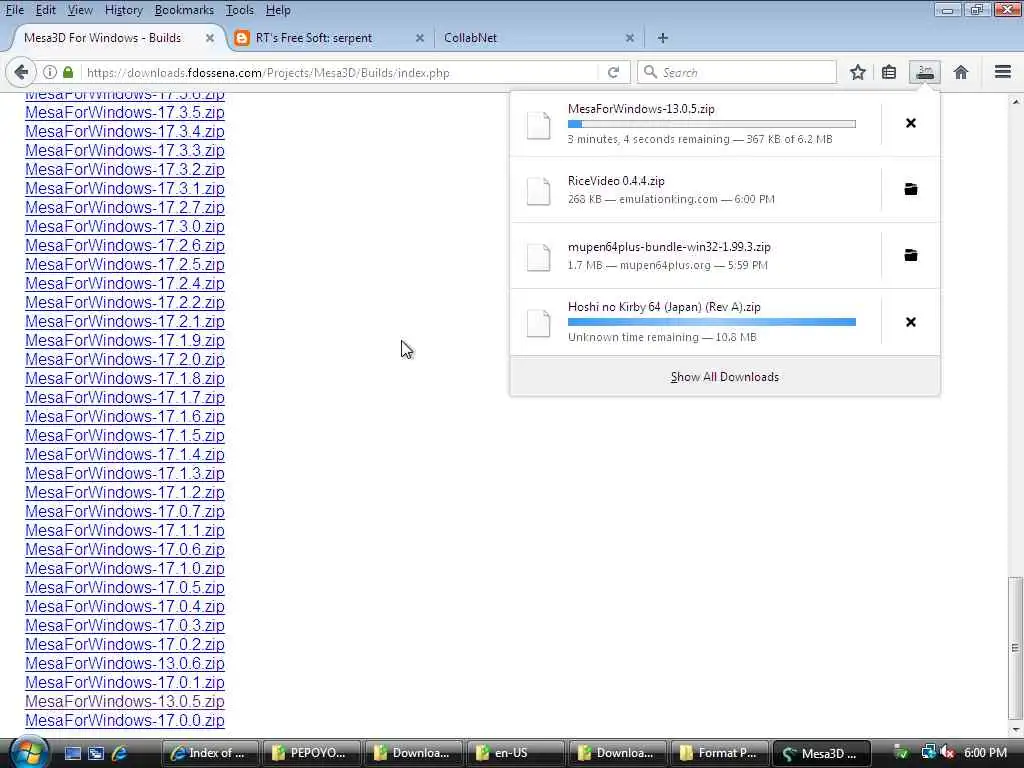Open the Help menu
Screen dimensions: 1024x768
tap(278, 10)
